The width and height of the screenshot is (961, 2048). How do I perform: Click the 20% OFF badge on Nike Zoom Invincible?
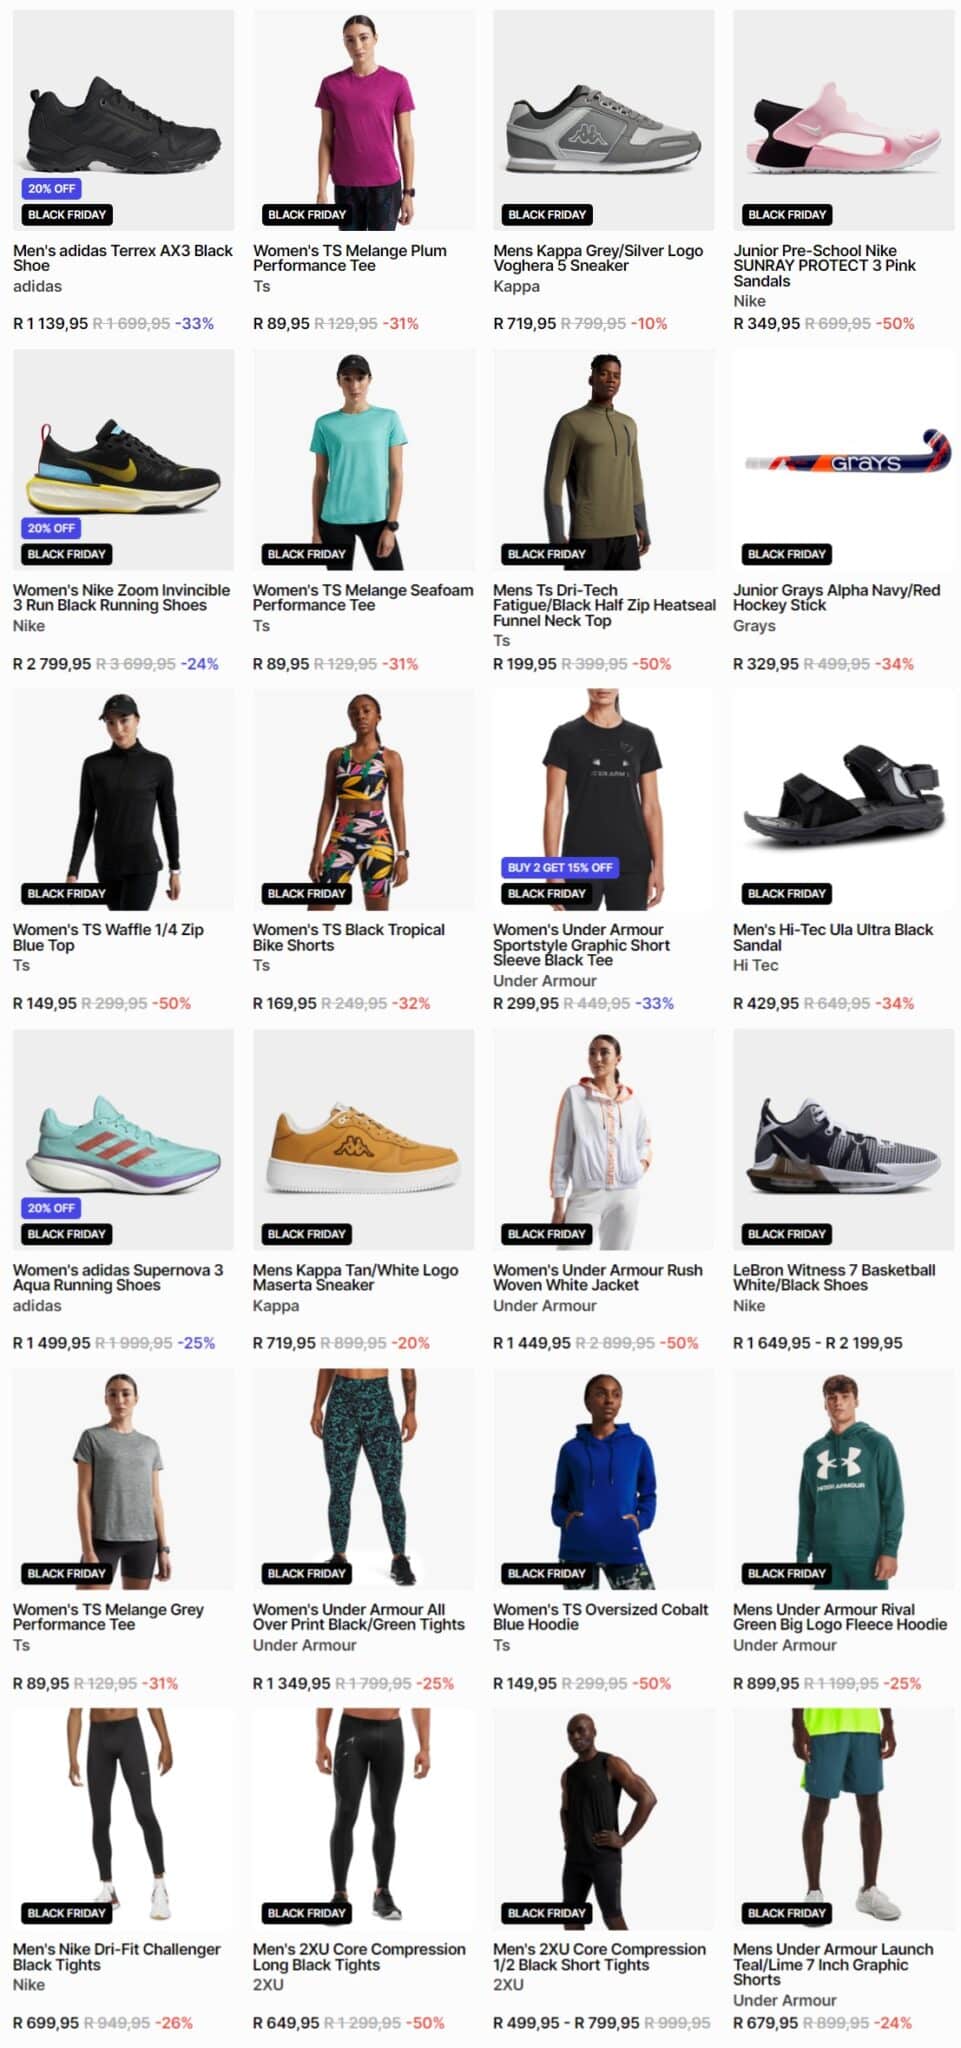click(x=51, y=528)
